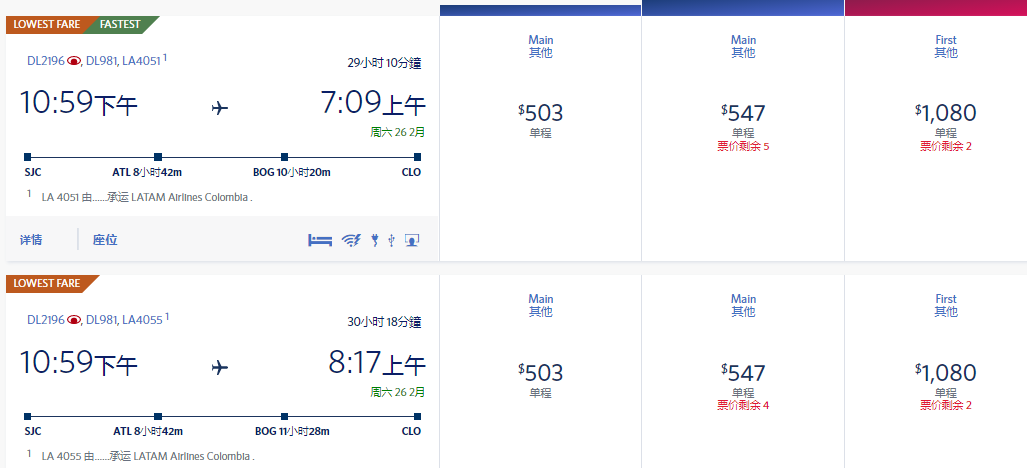Click the green FASTEST badge
The width and height of the screenshot is (1027, 468).
[x=121, y=25]
